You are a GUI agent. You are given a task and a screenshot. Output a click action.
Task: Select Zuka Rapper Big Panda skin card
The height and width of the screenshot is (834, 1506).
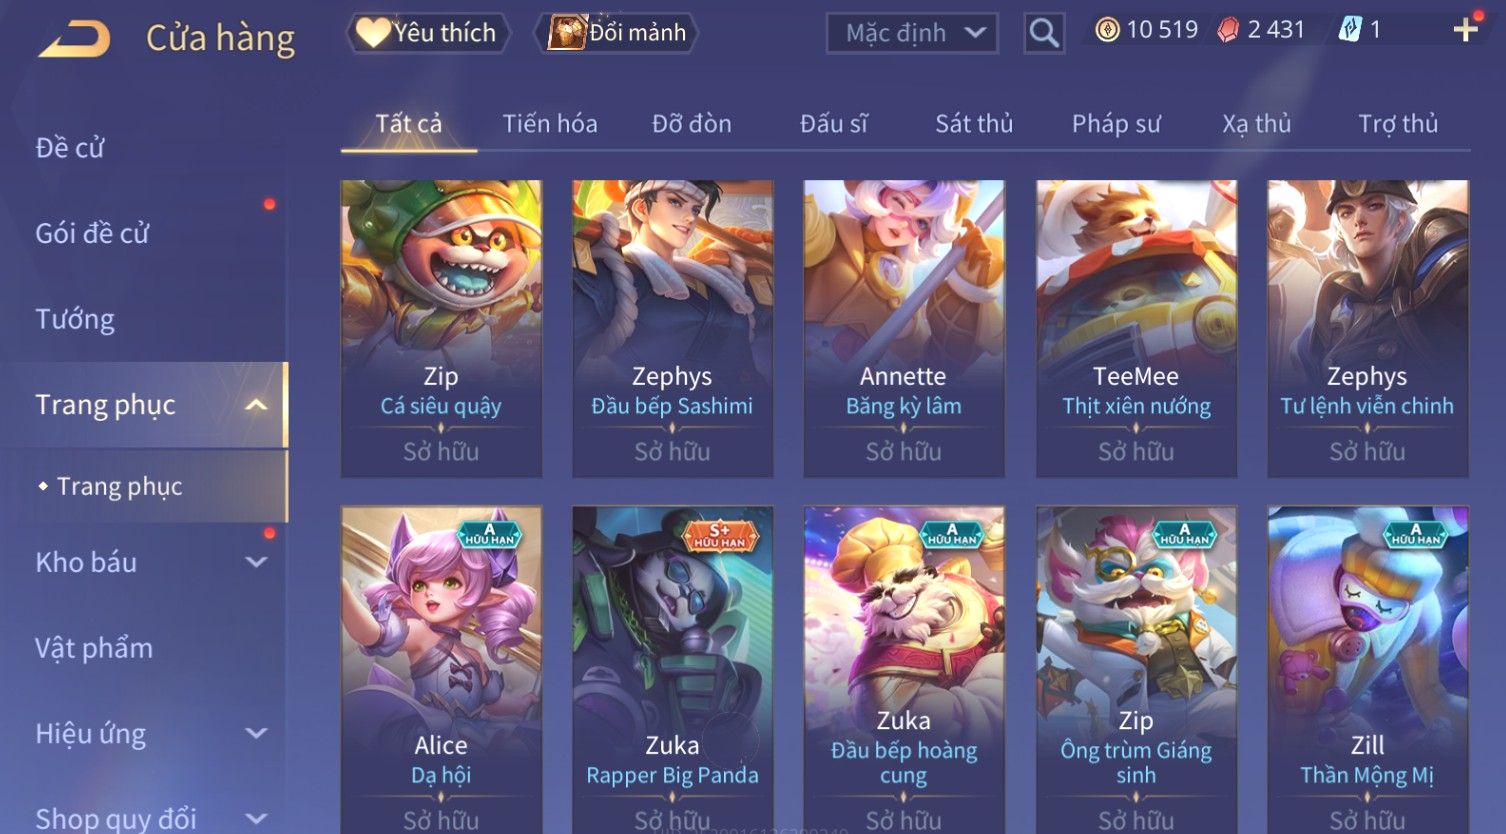coord(672,670)
